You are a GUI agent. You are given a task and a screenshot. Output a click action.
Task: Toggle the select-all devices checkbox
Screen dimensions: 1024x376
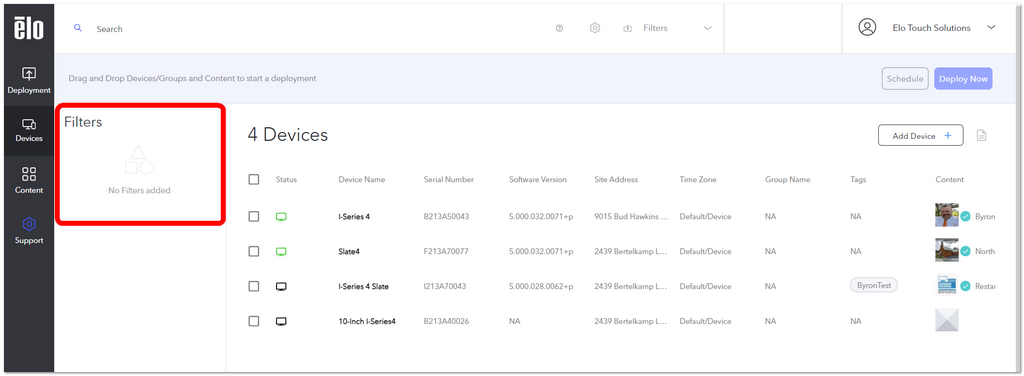point(254,180)
